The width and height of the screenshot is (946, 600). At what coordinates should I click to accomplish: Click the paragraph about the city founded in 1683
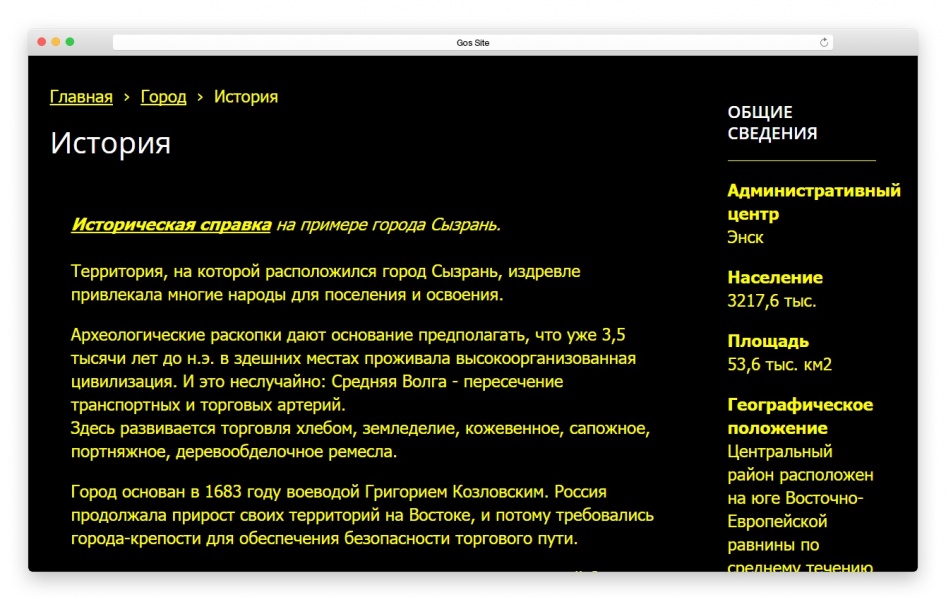click(x=362, y=515)
